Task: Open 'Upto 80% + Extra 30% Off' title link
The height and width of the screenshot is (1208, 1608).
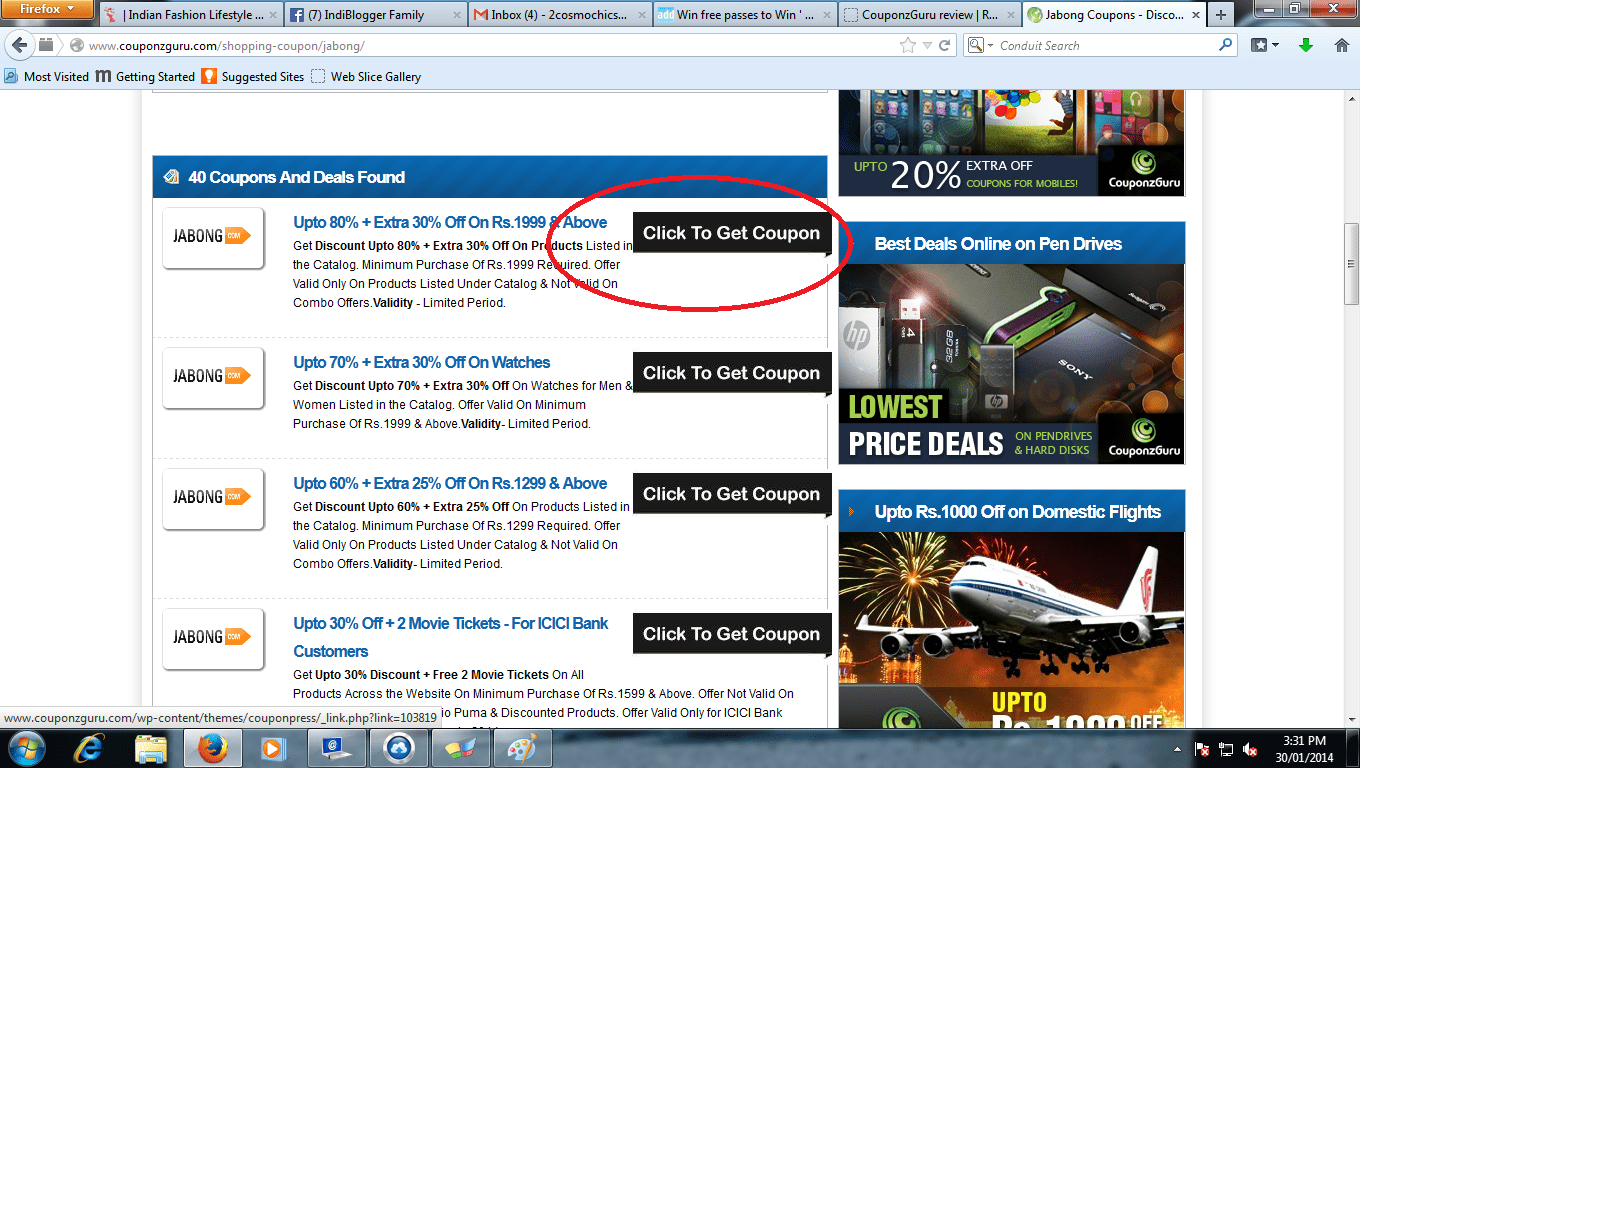Action: [450, 223]
